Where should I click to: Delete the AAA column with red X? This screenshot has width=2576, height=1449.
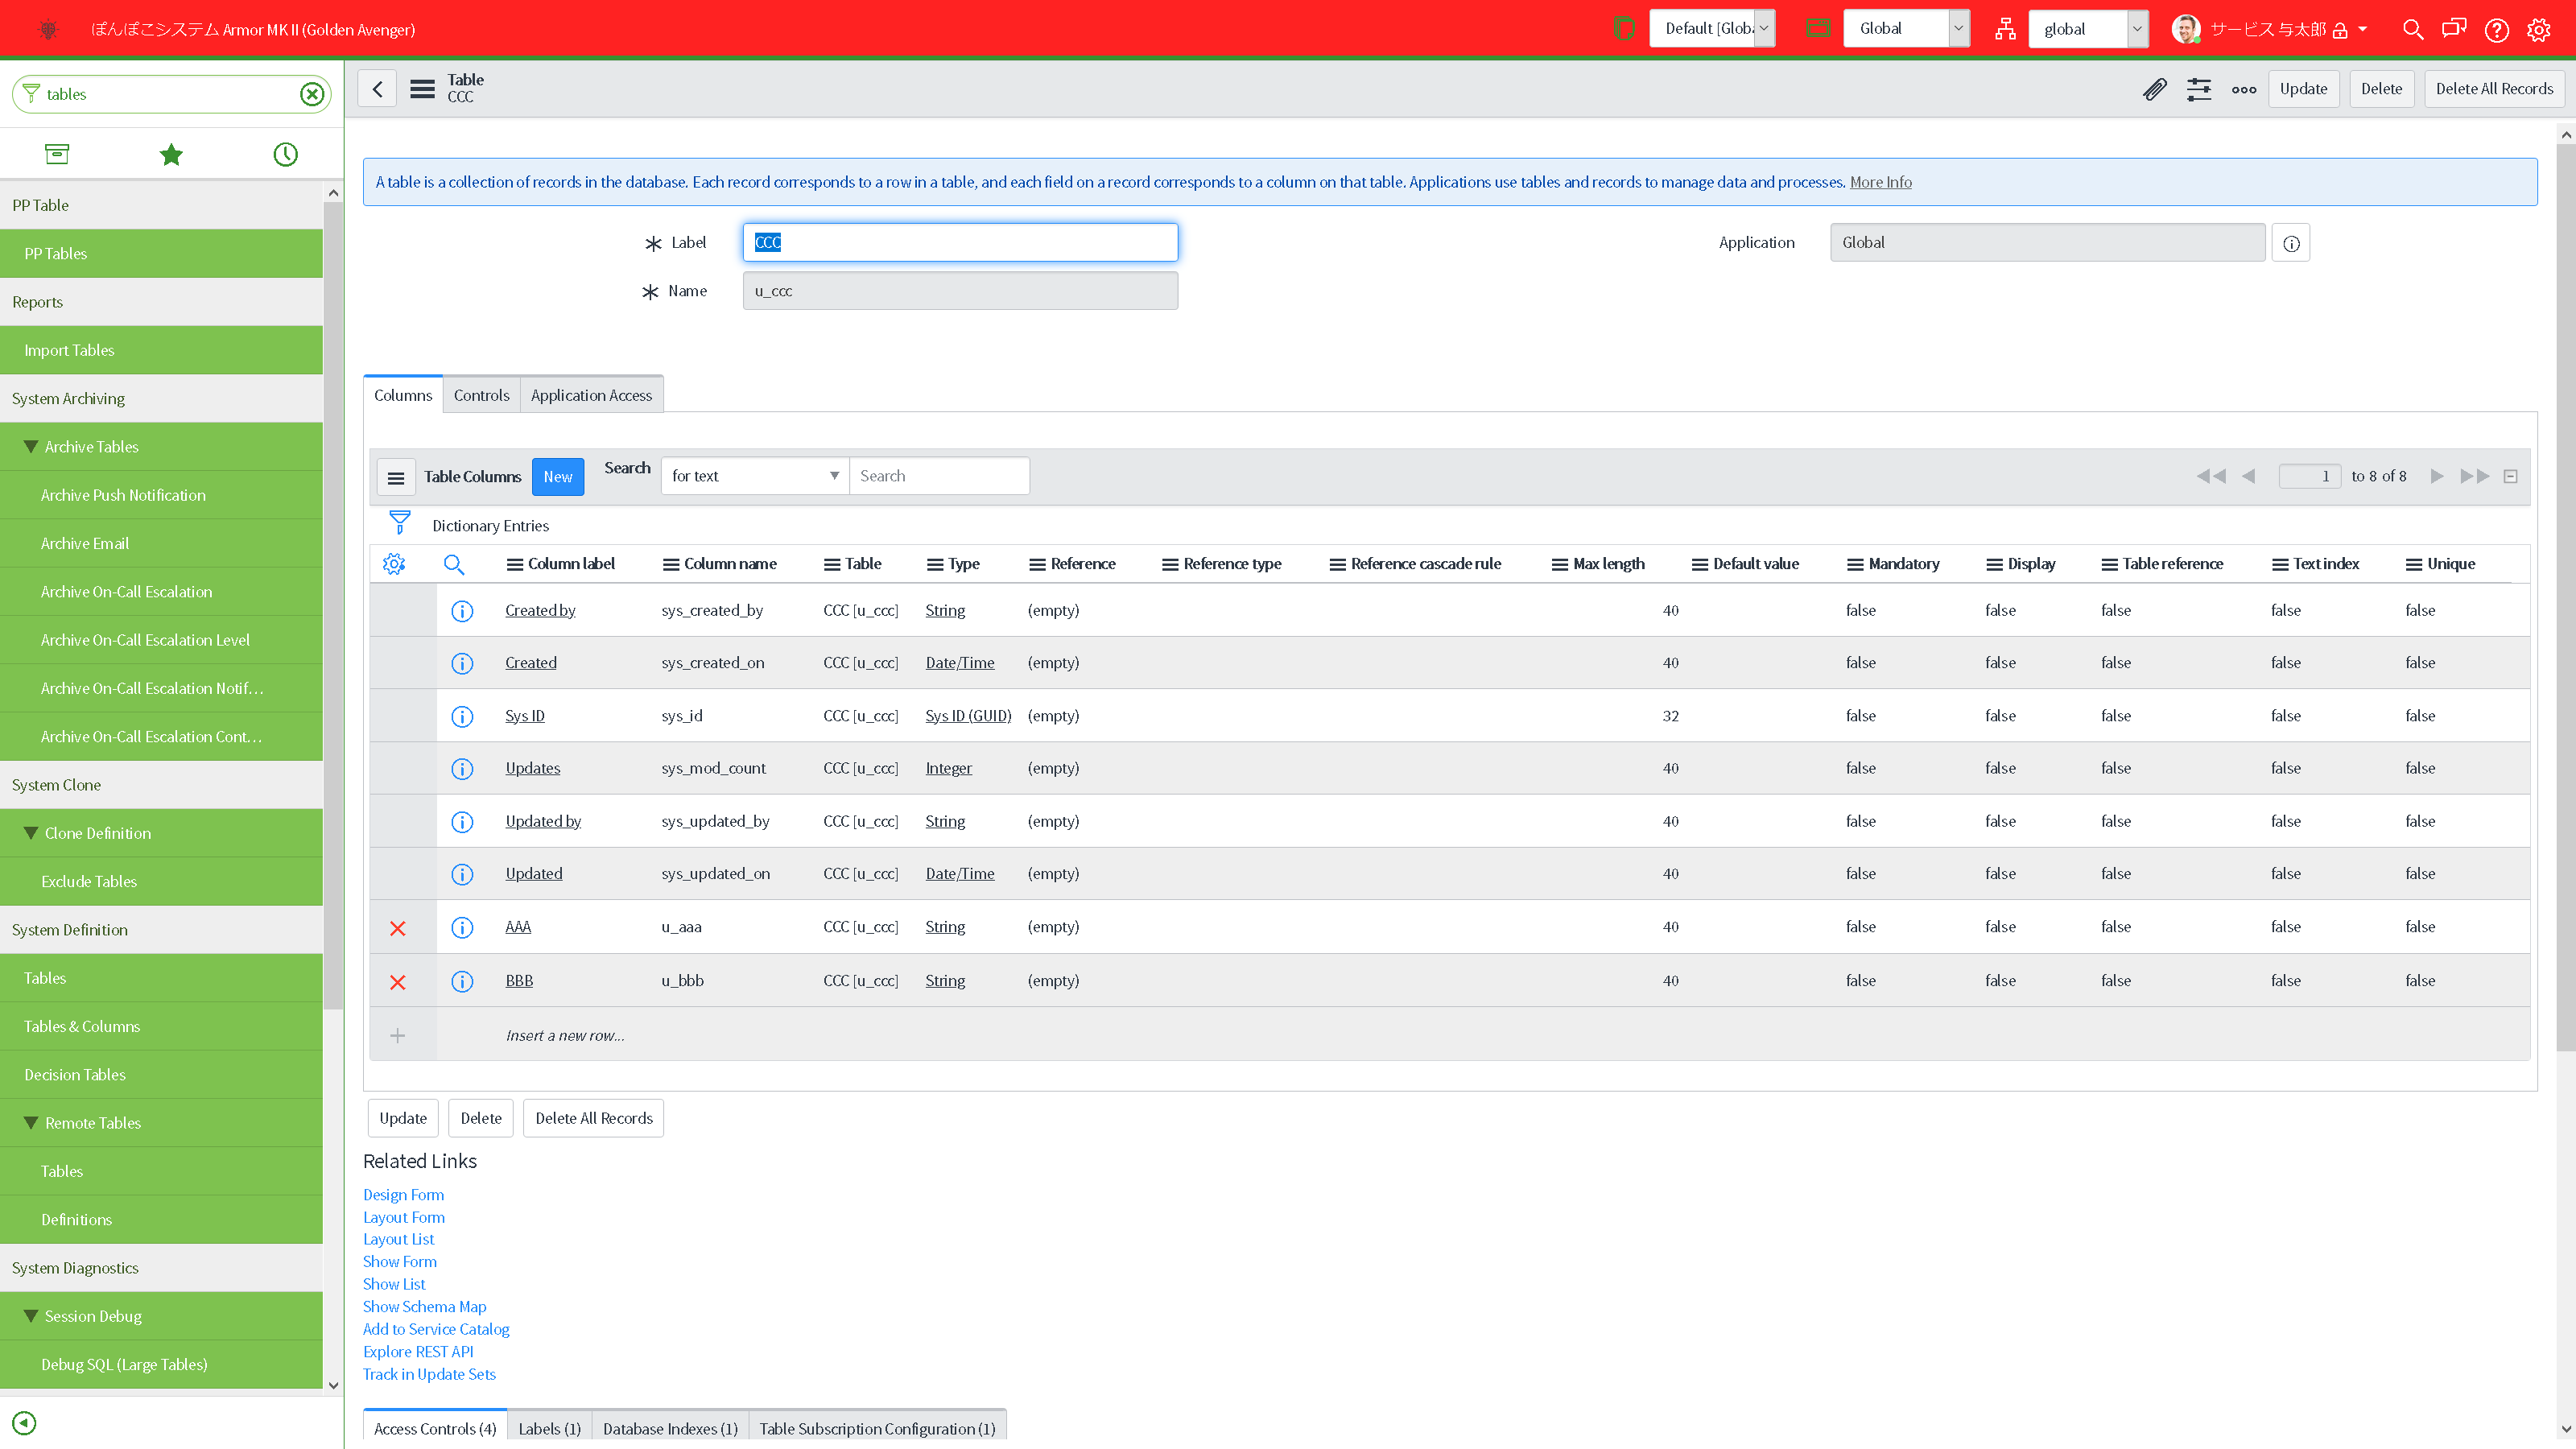398,928
